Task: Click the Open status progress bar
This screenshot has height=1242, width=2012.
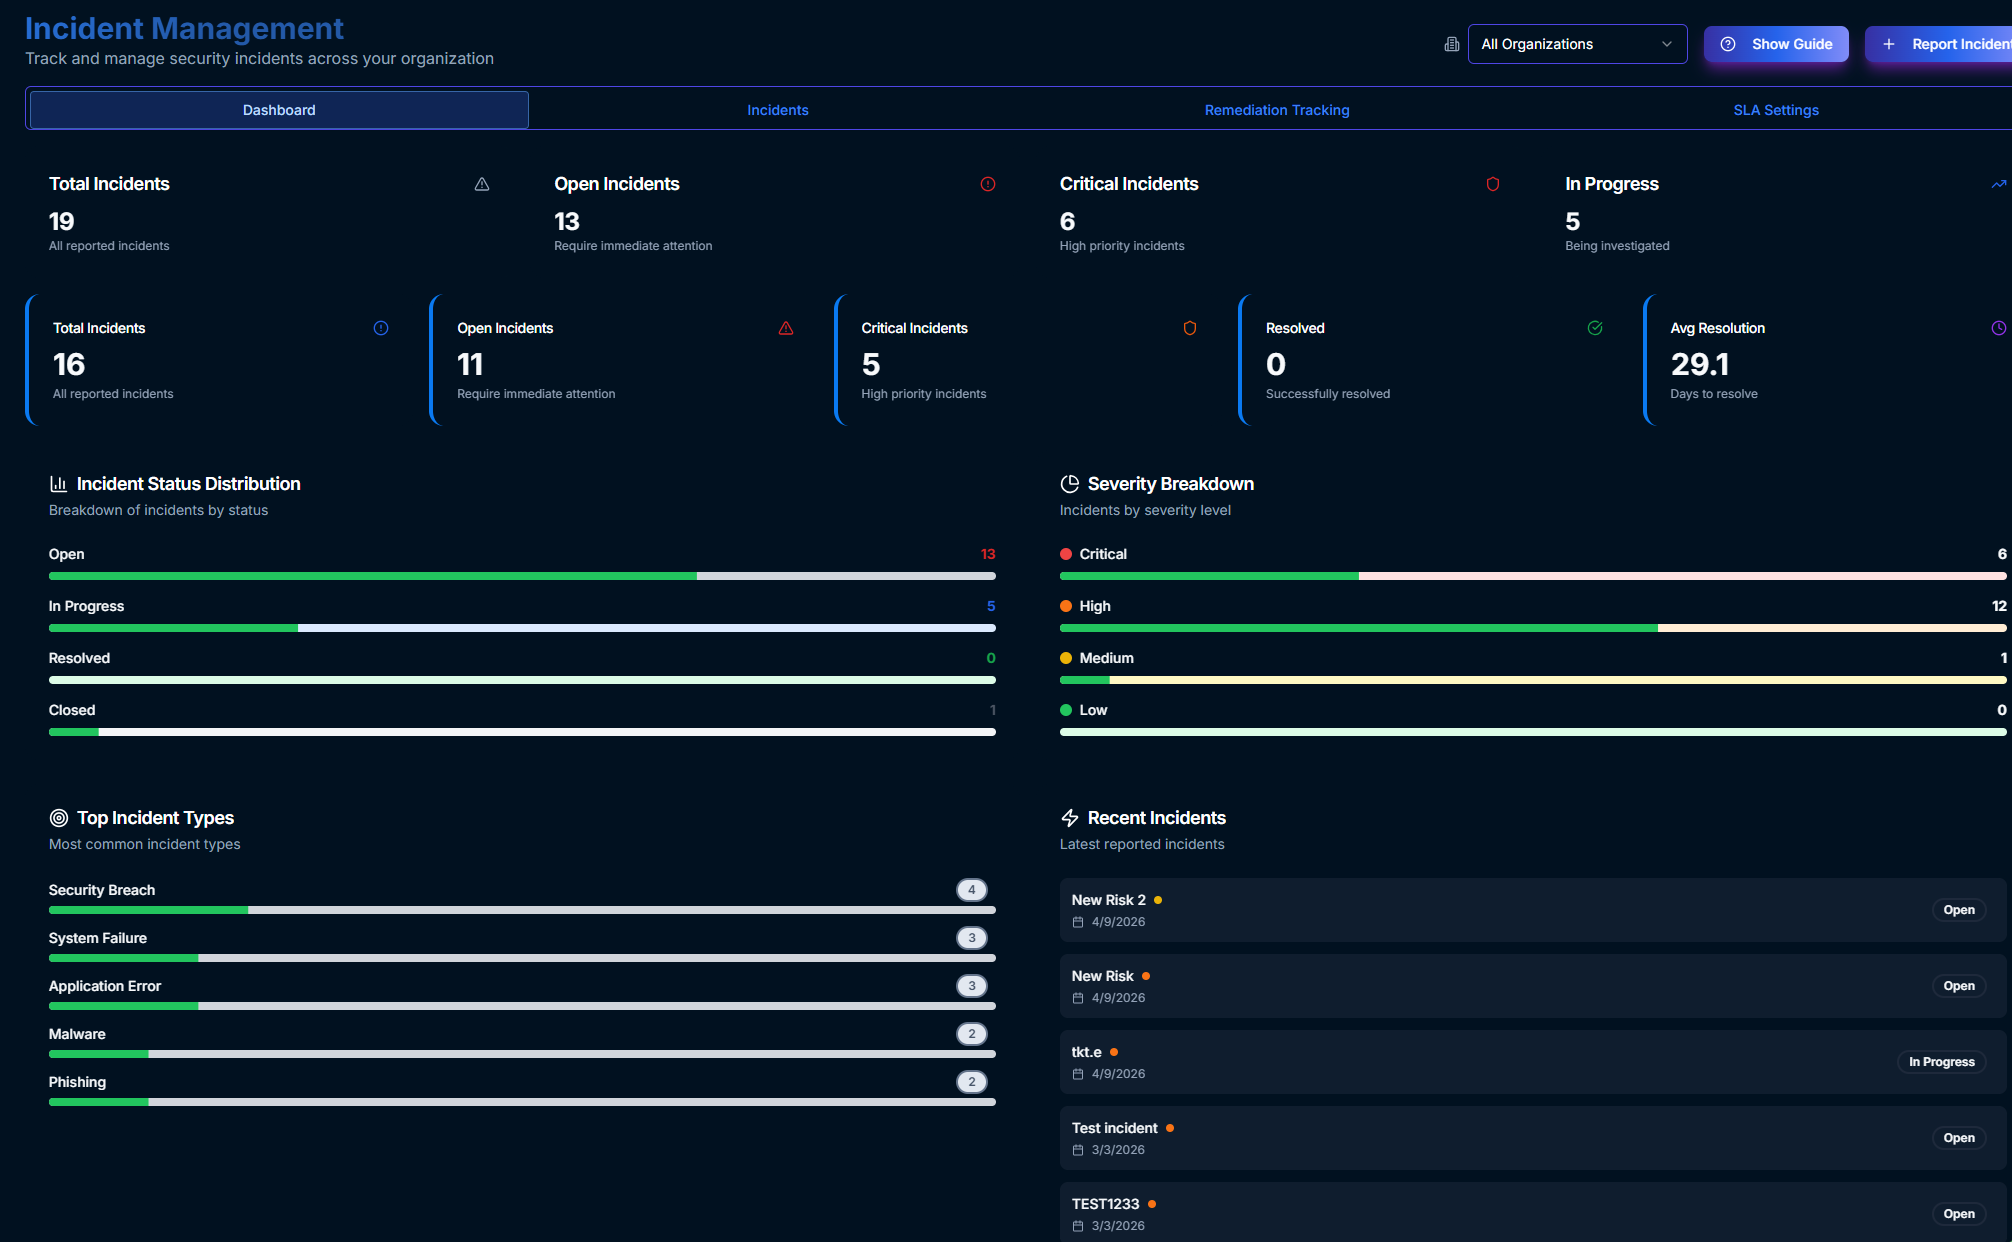Action: pyautogui.click(x=522, y=576)
